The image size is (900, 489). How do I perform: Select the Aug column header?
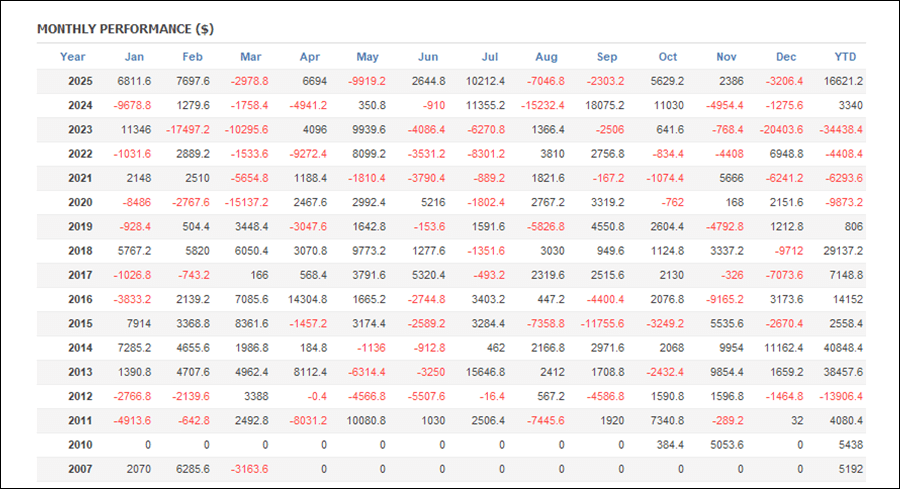548,57
